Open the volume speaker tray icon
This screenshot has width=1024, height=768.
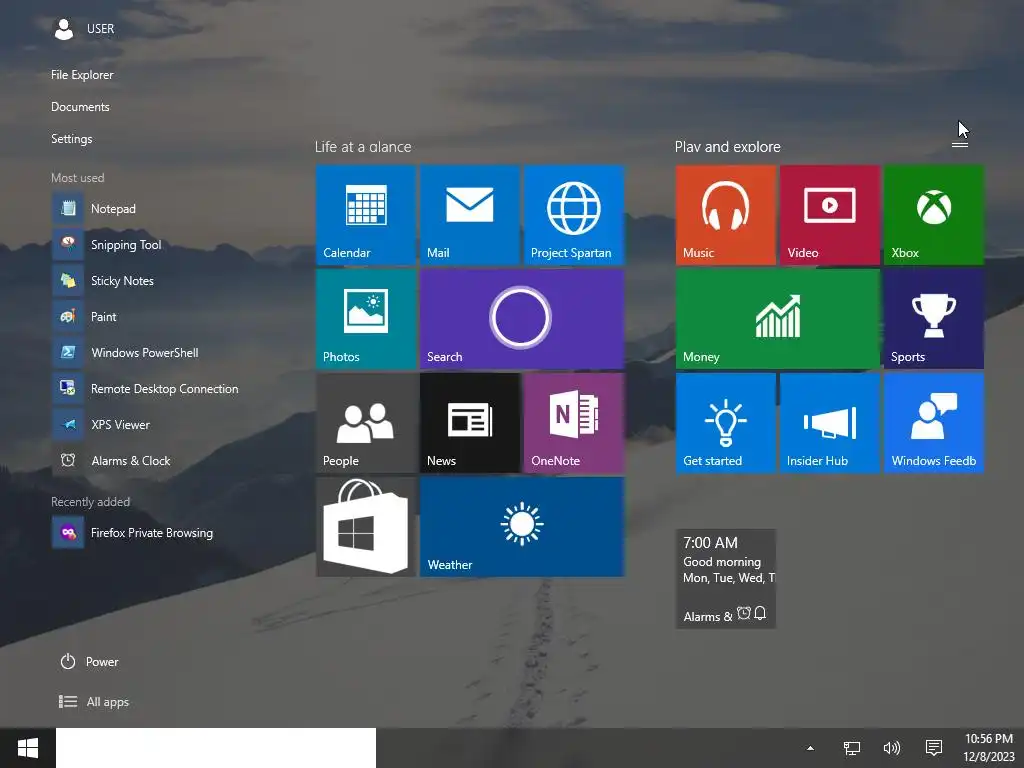891,748
